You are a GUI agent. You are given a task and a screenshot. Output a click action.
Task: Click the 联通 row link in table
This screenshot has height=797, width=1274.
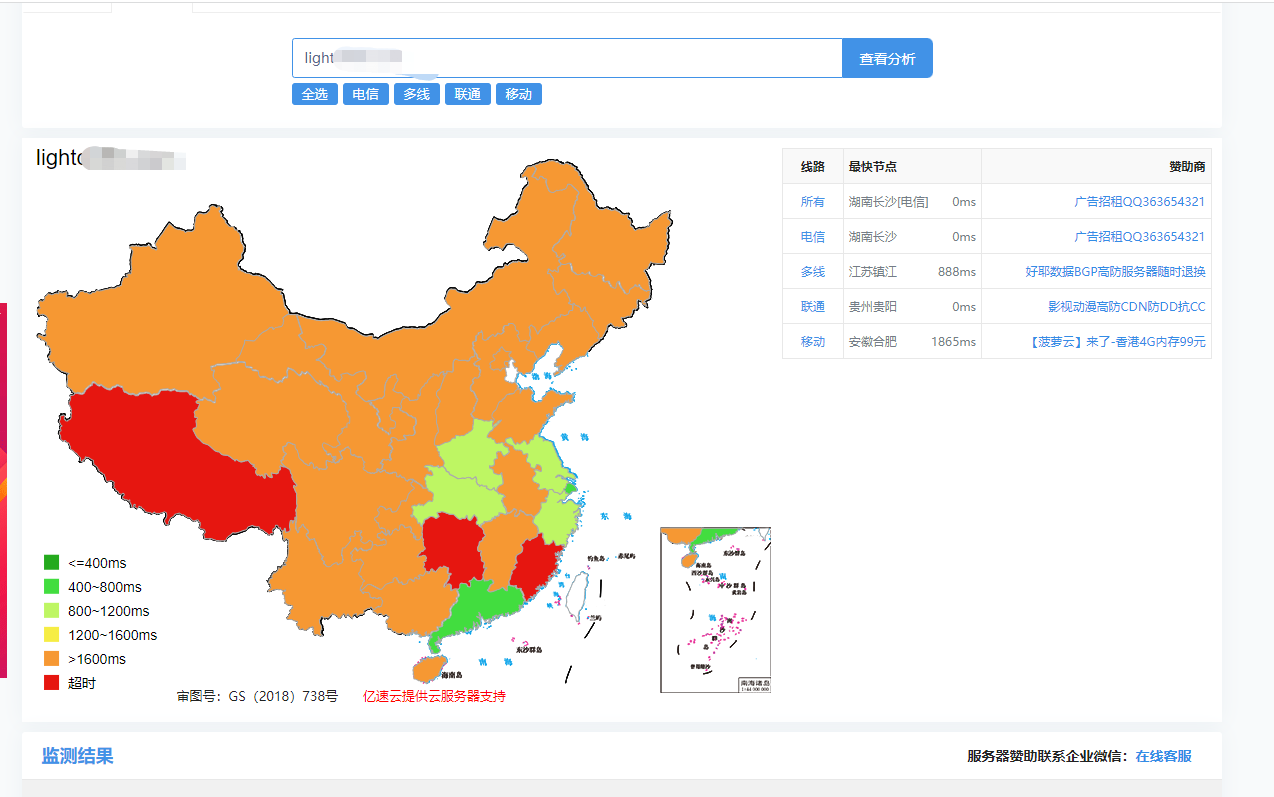[x=812, y=307]
